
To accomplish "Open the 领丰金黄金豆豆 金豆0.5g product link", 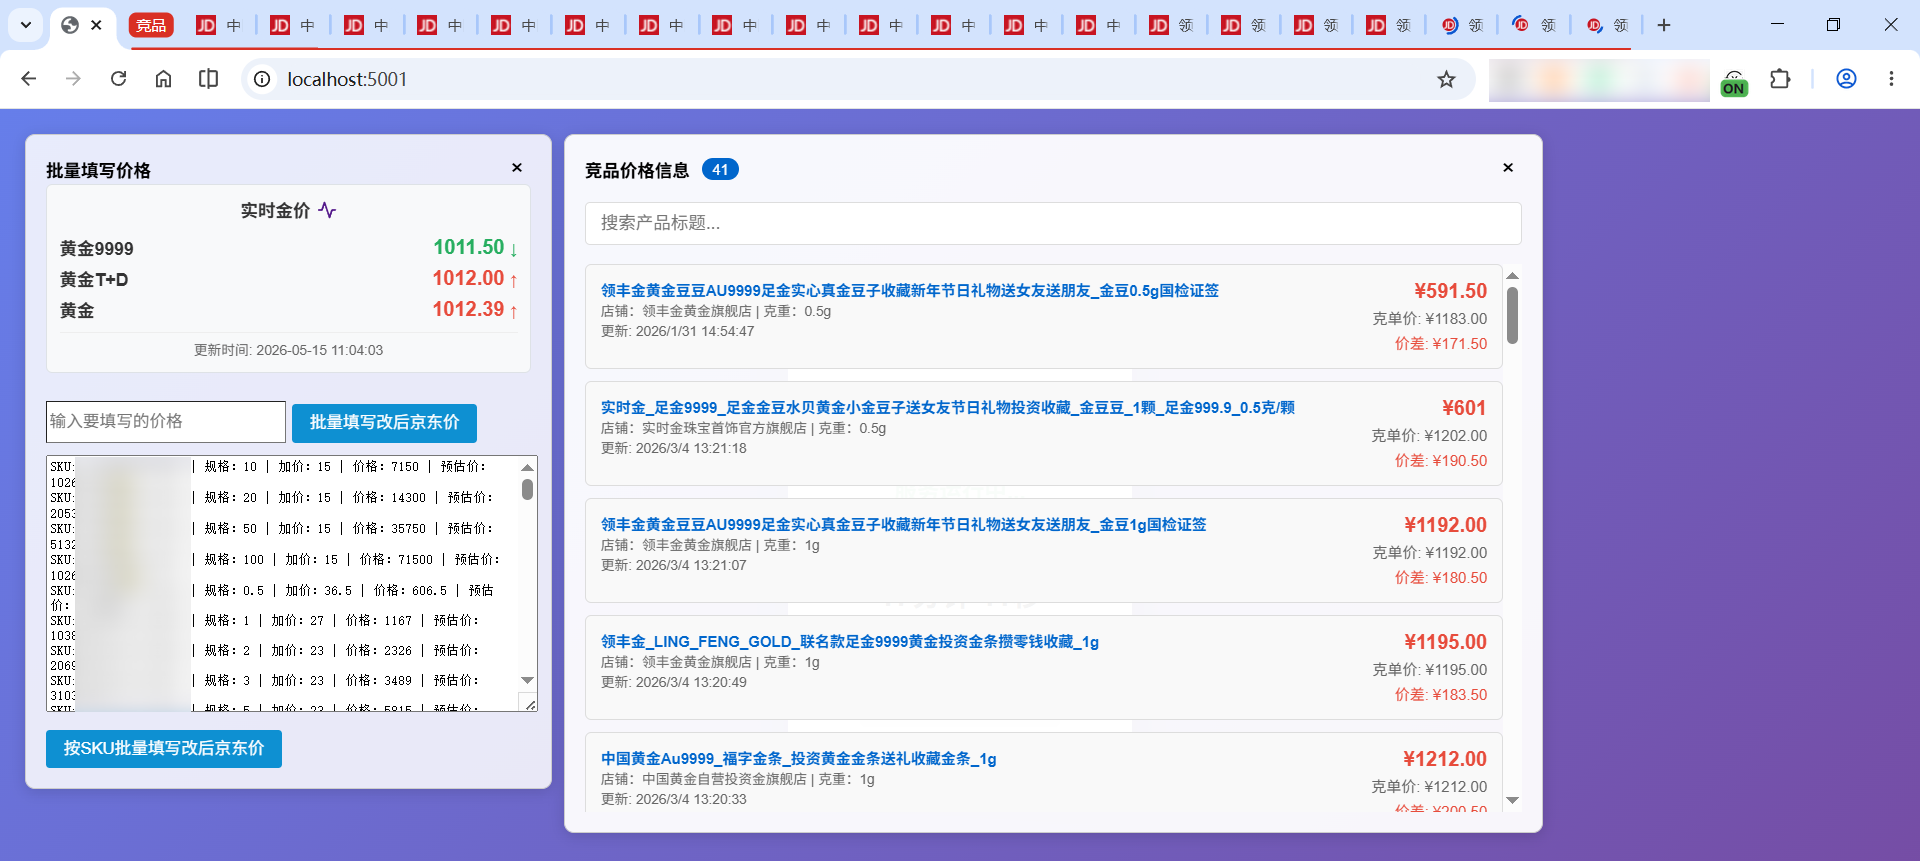I will [909, 290].
